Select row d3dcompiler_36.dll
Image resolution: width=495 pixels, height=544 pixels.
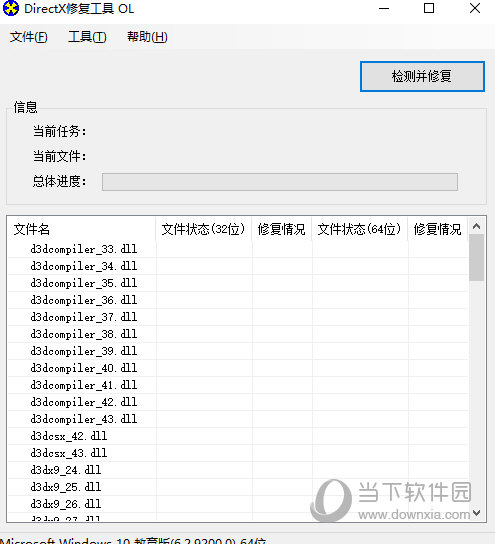point(238,300)
